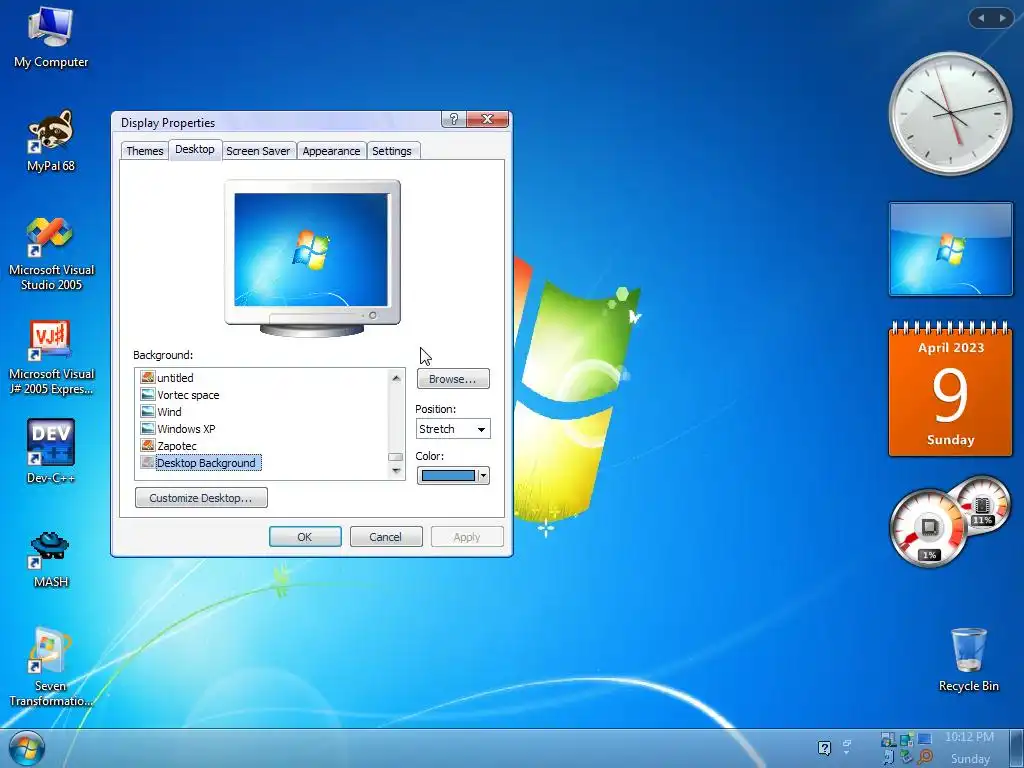Open the Position dropdown showing Stretch

453,429
